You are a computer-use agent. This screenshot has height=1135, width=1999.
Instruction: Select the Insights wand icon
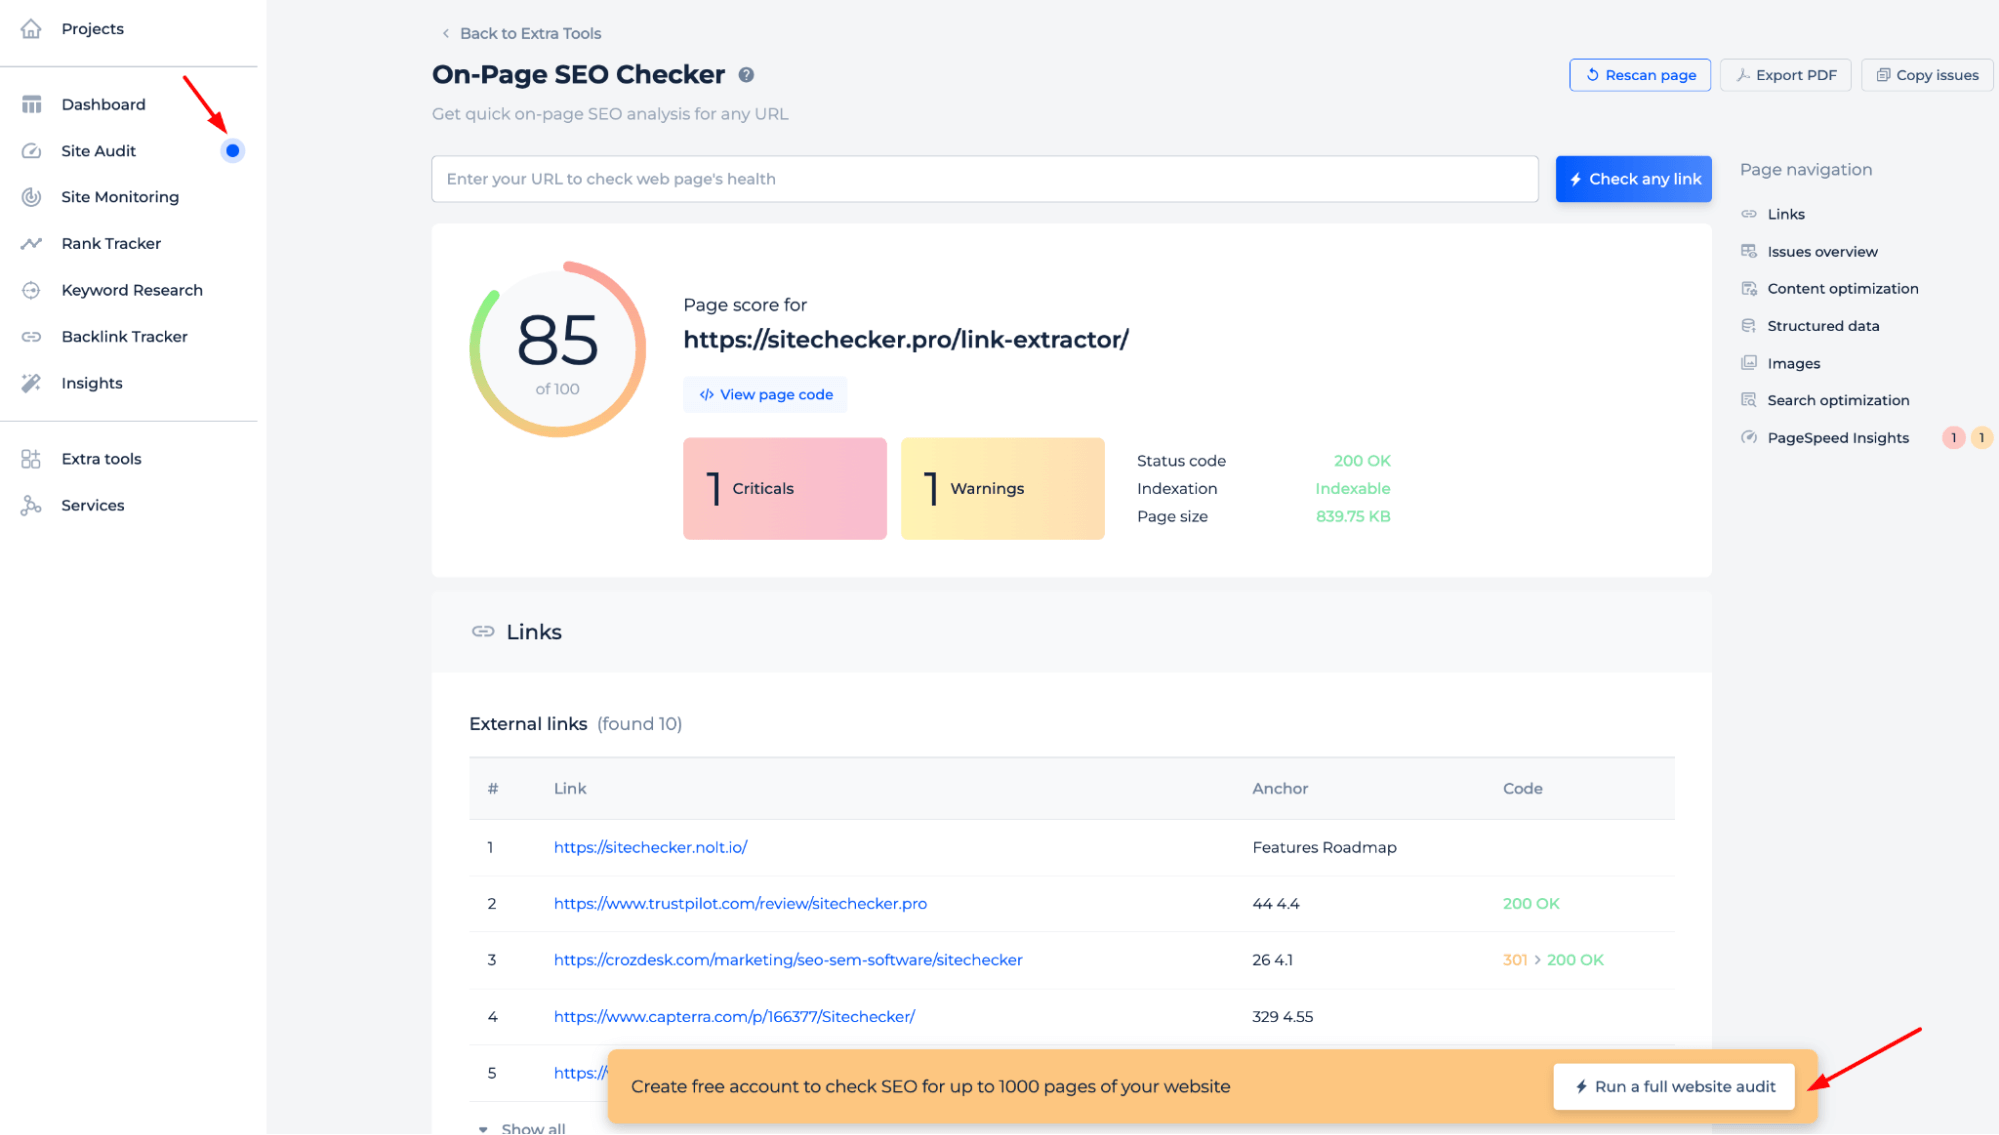pyautogui.click(x=31, y=383)
